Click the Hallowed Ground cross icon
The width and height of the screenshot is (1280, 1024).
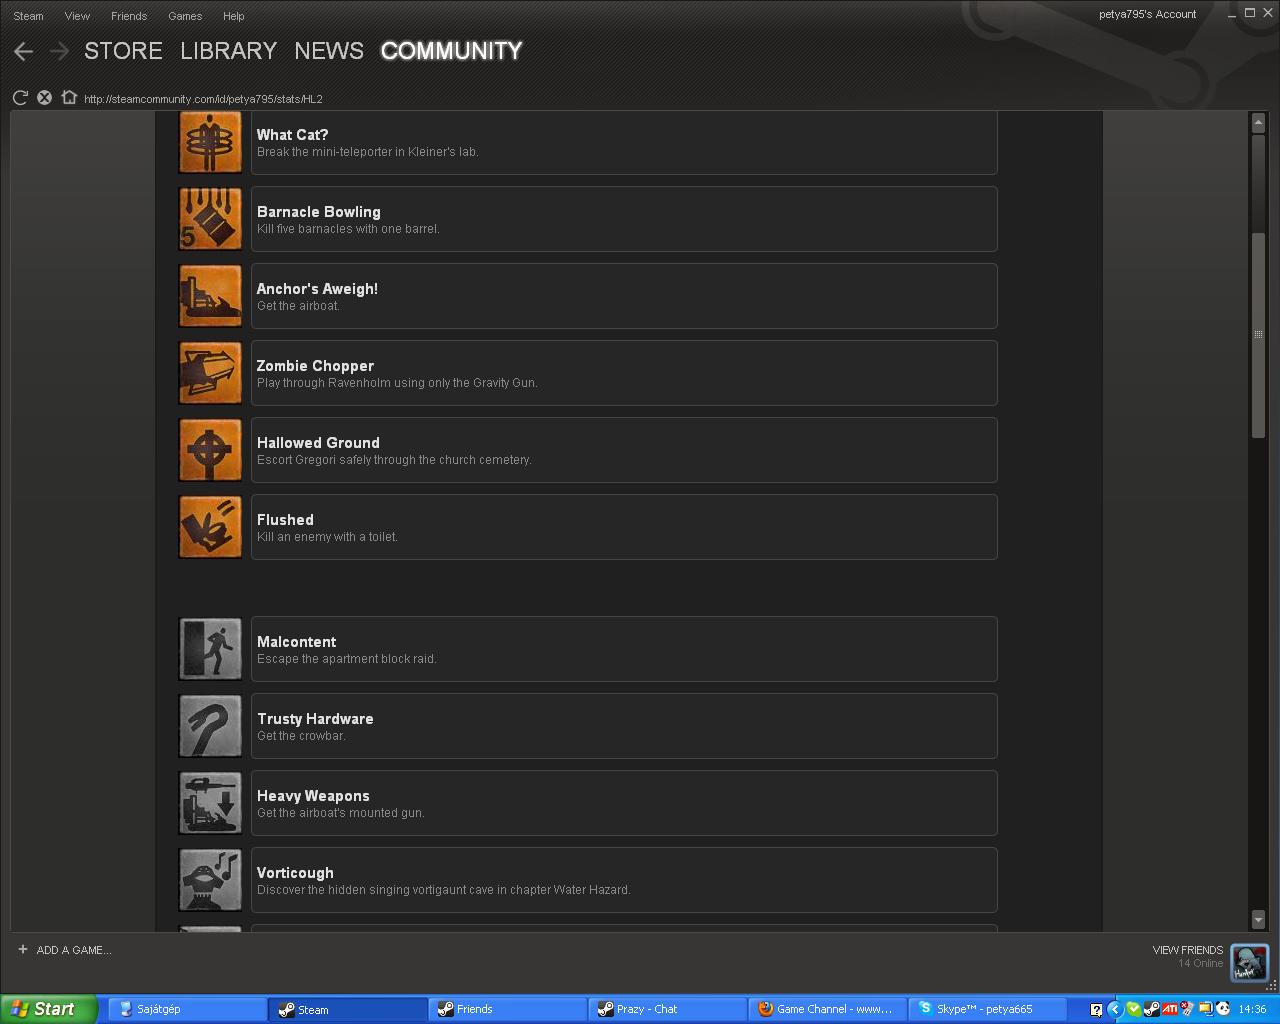[x=210, y=450]
